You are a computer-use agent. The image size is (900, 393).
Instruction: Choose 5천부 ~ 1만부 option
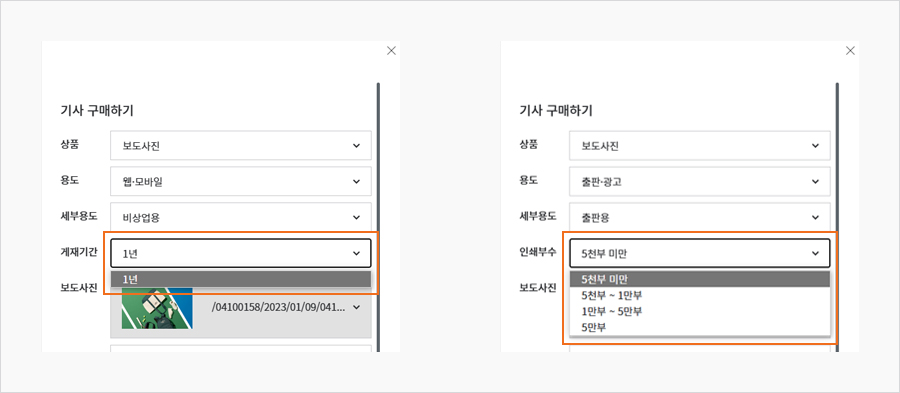pyautogui.click(x=700, y=295)
